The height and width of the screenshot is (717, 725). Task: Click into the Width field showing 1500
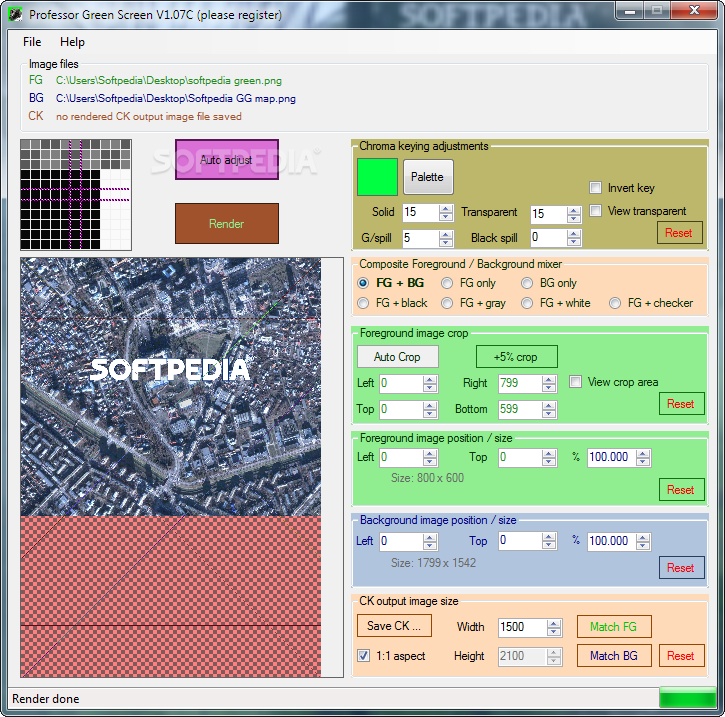pyautogui.click(x=523, y=627)
